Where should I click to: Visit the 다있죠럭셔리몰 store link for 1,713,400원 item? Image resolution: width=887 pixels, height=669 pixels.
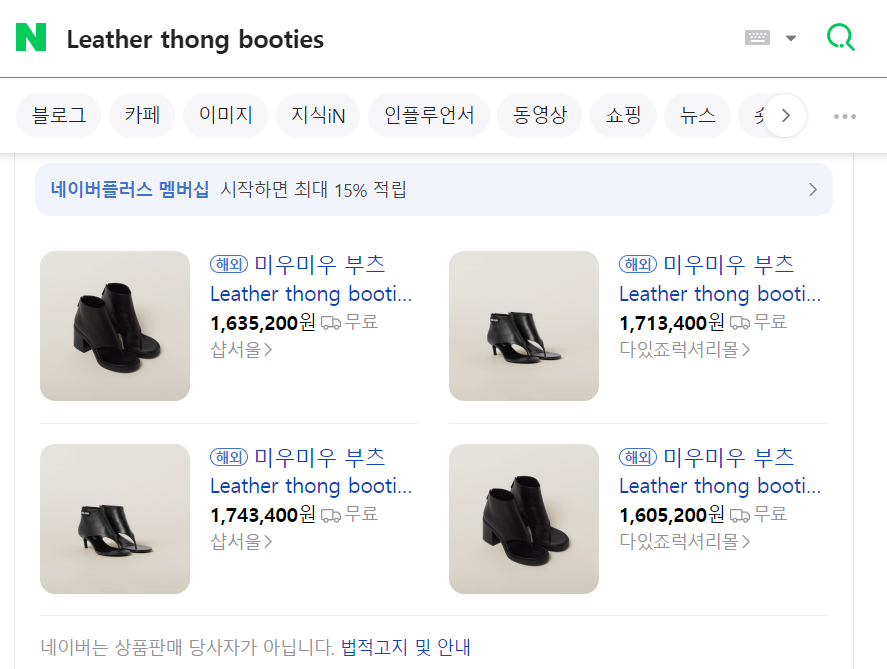click(x=684, y=349)
